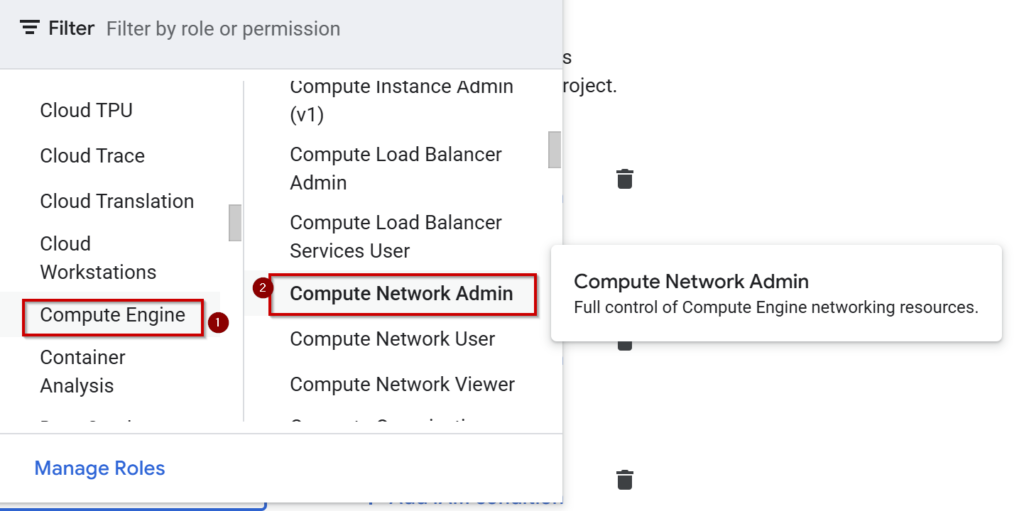The image size is (1024, 511).
Task: Select Compute Engine in the category list
Action: [112, 316]
